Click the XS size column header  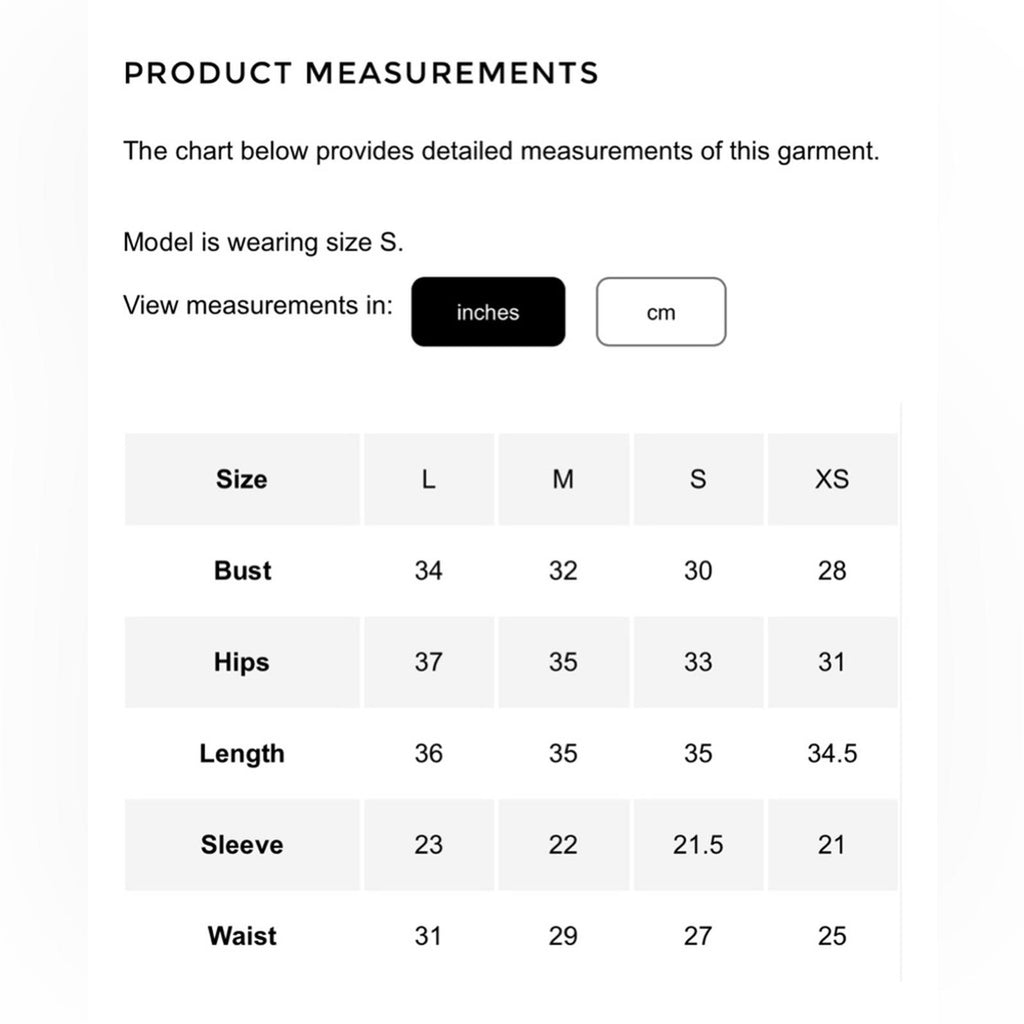tap(832, 479)
